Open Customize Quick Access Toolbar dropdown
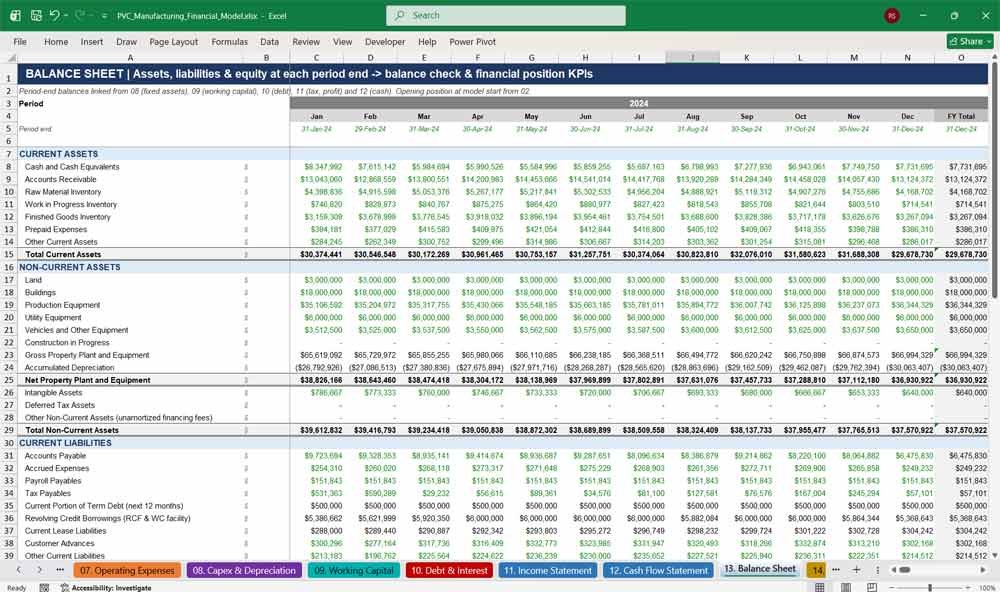1000x592 pixels. tap(105, 16)
